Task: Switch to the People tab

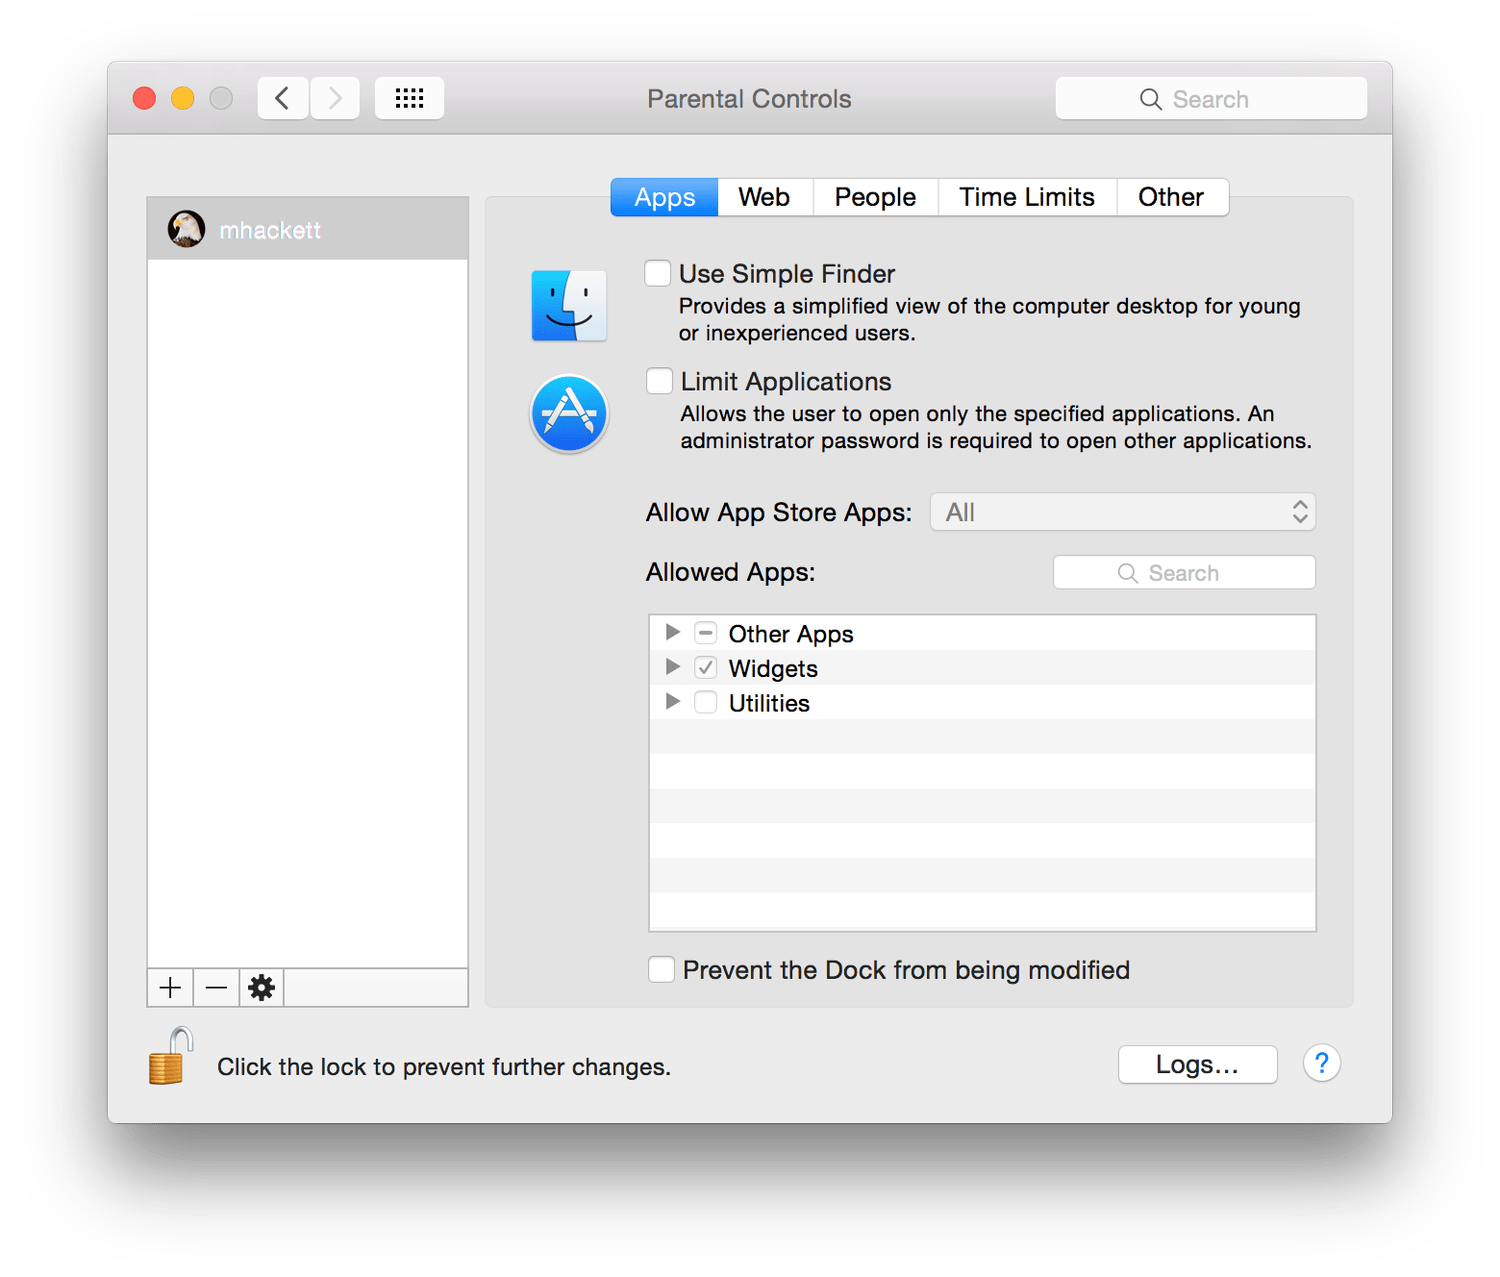Action: click(x=876, y=197)
